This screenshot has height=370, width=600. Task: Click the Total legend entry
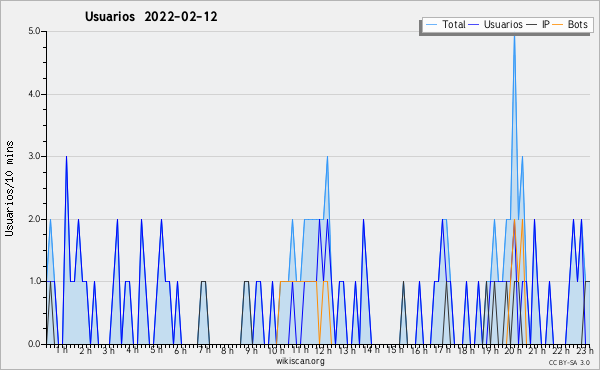coord(445,24)
